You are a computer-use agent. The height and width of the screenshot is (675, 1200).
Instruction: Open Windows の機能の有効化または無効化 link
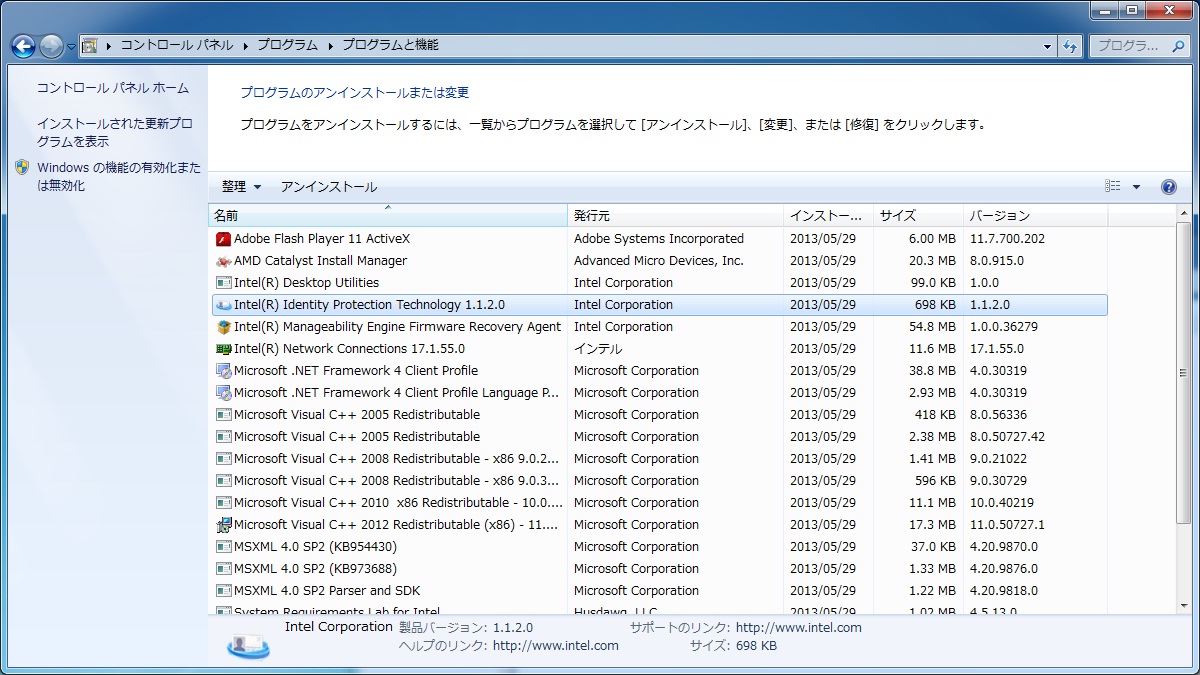tap(119, 177)
